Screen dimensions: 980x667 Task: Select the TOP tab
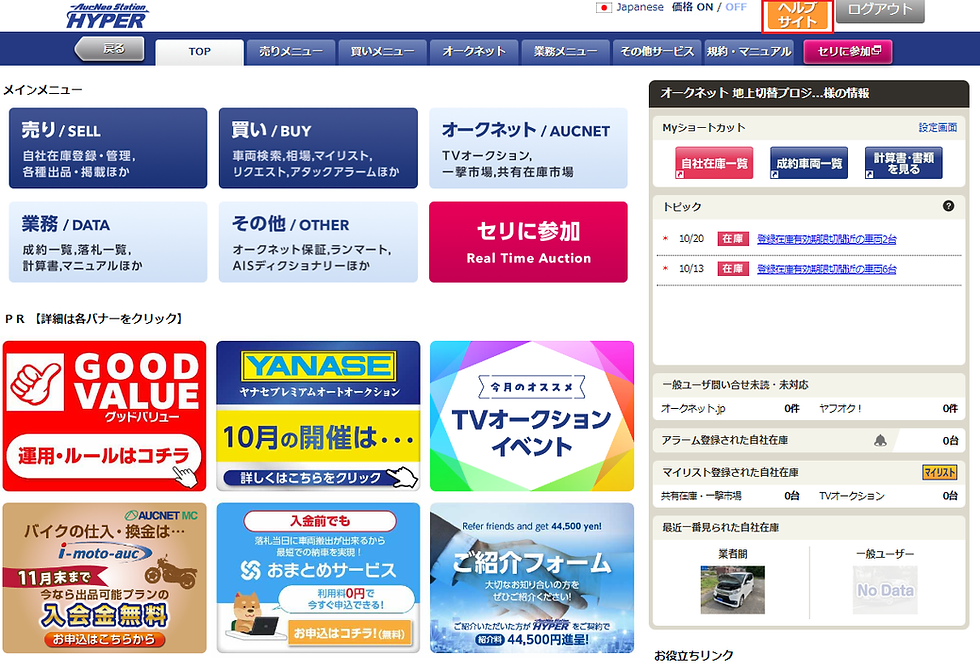click(x=199, y=52)
